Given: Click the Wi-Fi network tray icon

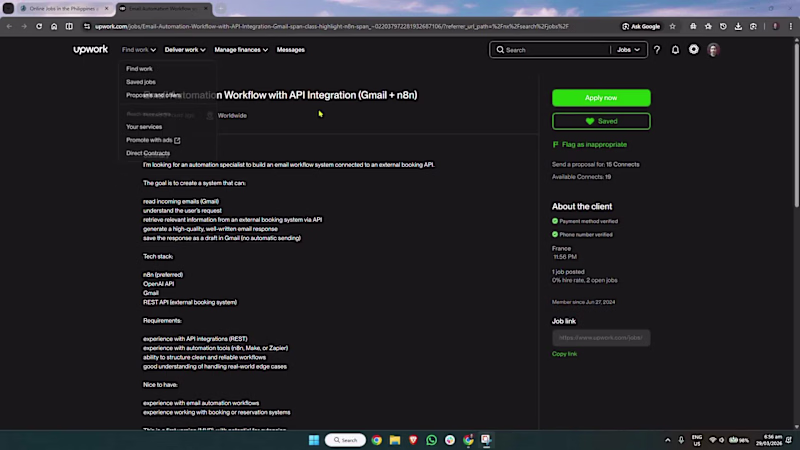Looking at the screenshot, I should pyautogui.click(x=713, y=440).
